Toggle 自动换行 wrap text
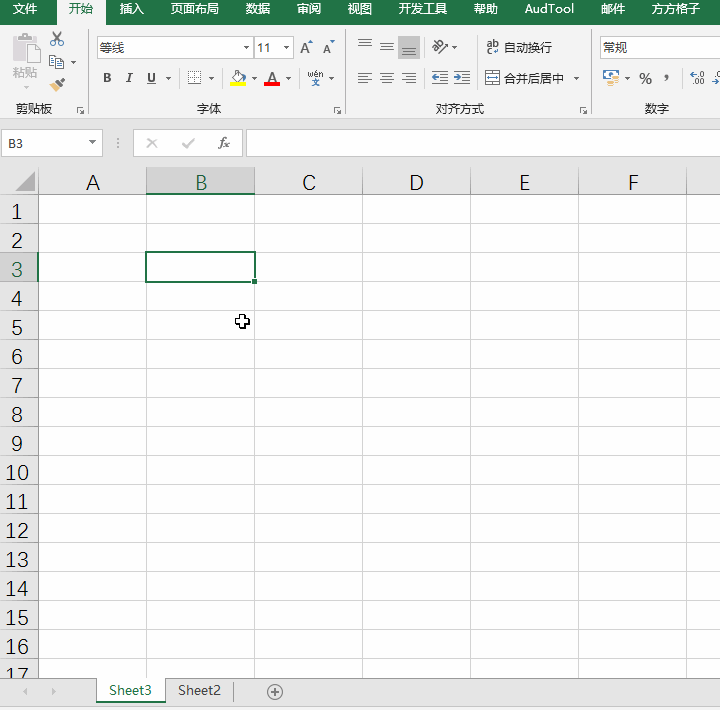Viewport: 720px width, 710px height. (519, 47)
